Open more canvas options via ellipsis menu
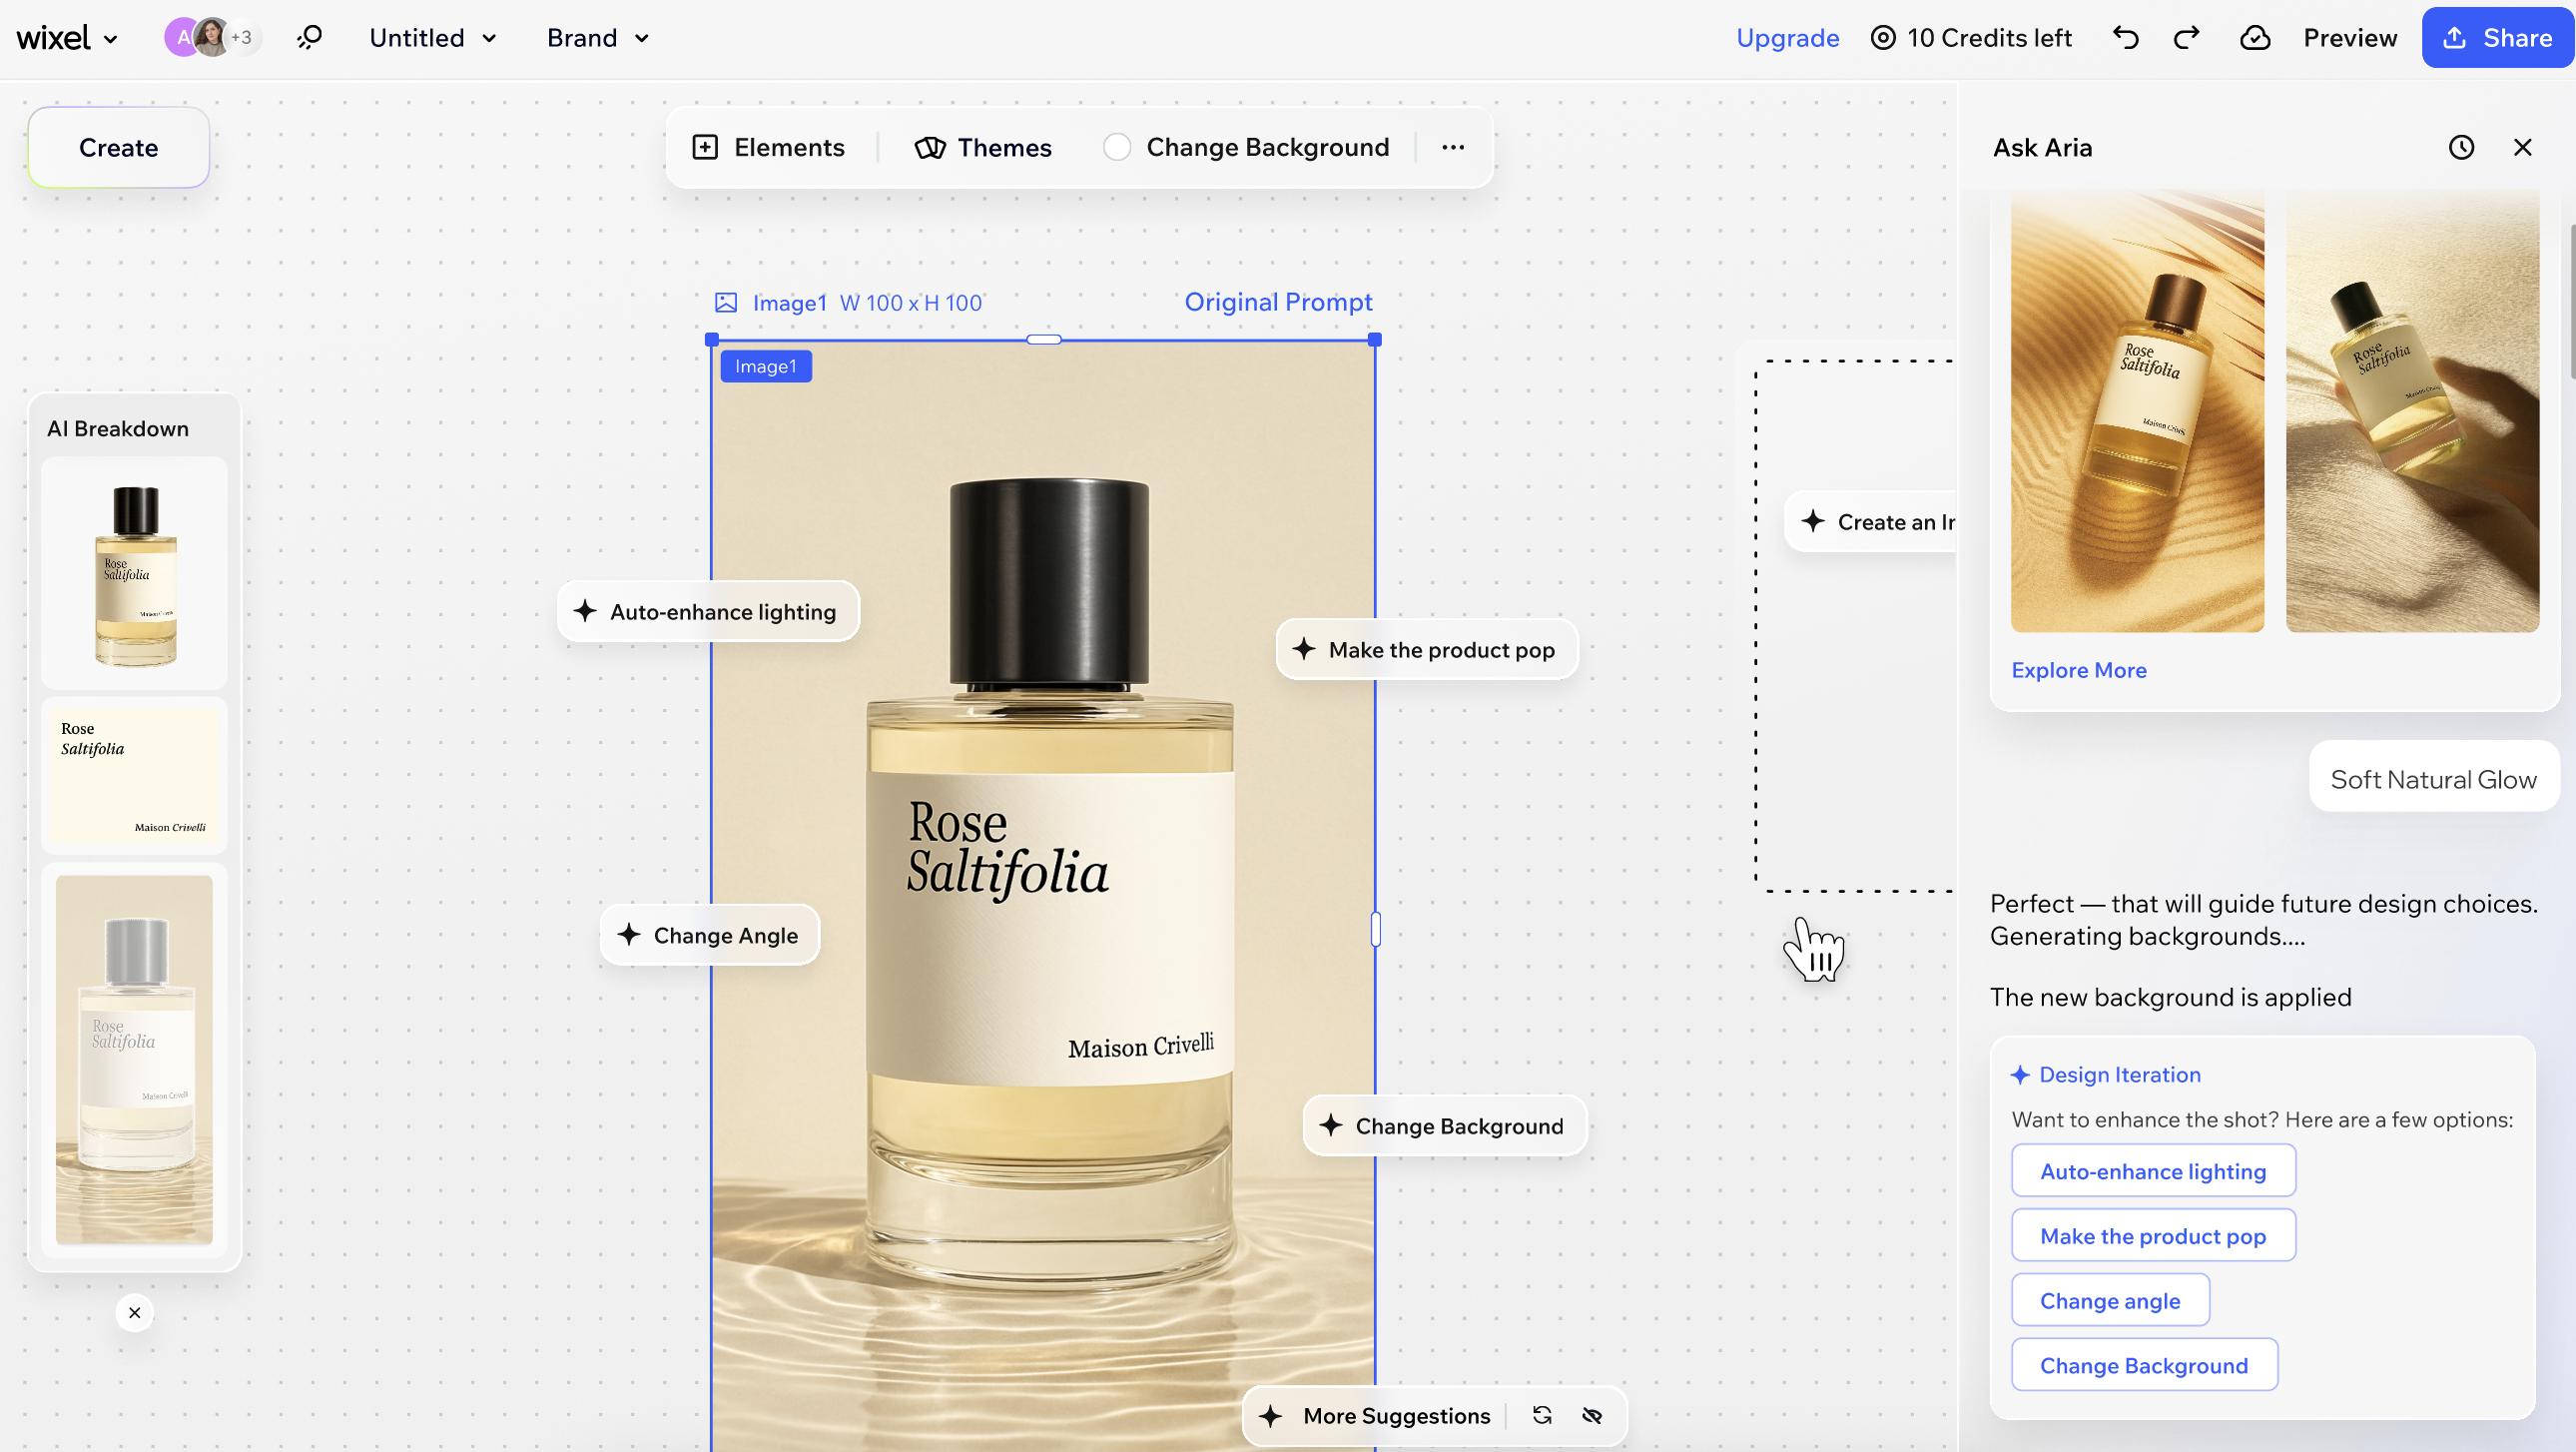This screenshot has width=2576, height=1452. tap(1453, 147)
